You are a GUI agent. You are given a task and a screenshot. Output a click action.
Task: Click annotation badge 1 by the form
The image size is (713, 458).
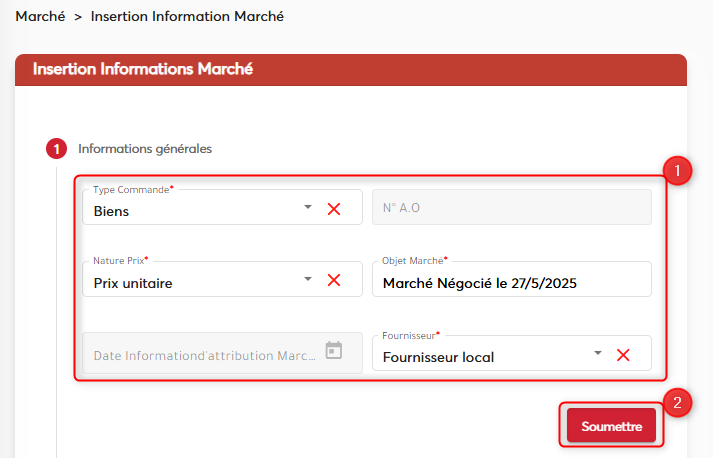pos(677,171)
